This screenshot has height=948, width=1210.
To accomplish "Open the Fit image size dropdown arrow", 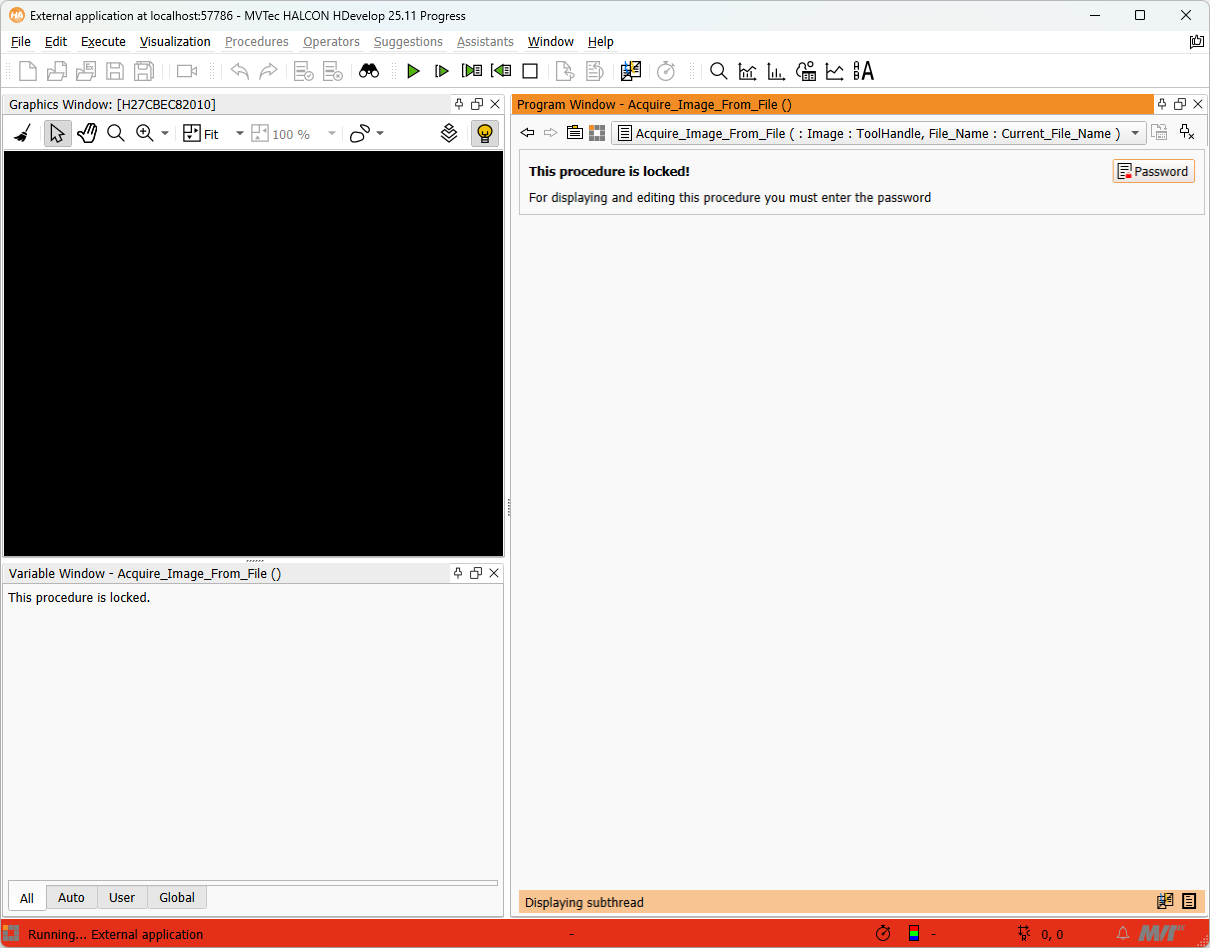I will tap(240, 134).
